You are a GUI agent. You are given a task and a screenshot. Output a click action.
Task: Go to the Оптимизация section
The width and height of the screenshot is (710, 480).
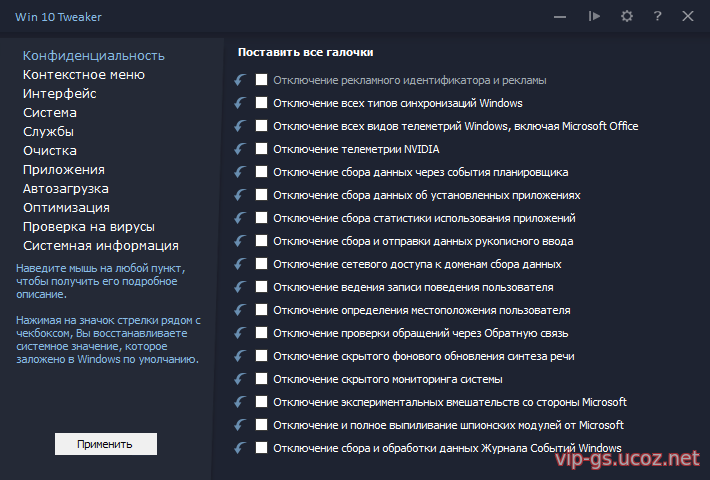[x=67, y=208]
